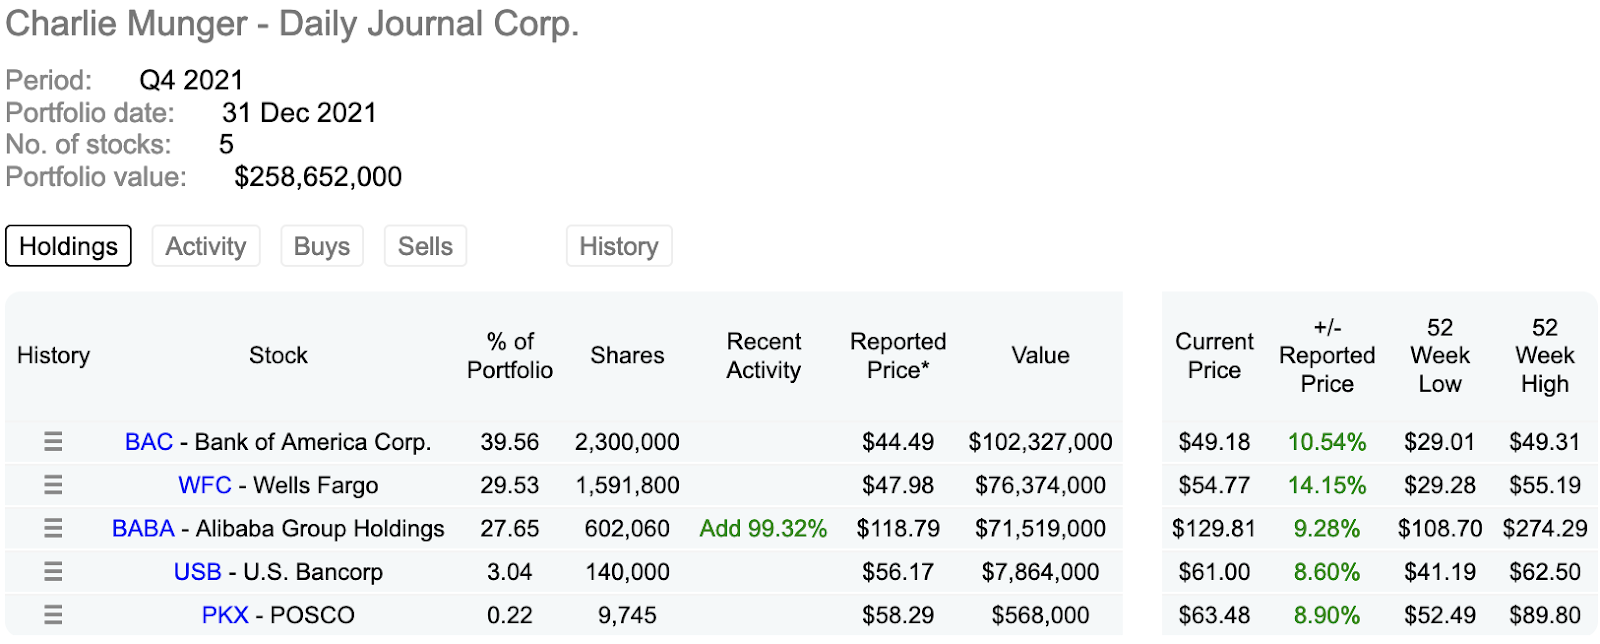
Task: Switch to the Buys tab
Action: point(322,246)
